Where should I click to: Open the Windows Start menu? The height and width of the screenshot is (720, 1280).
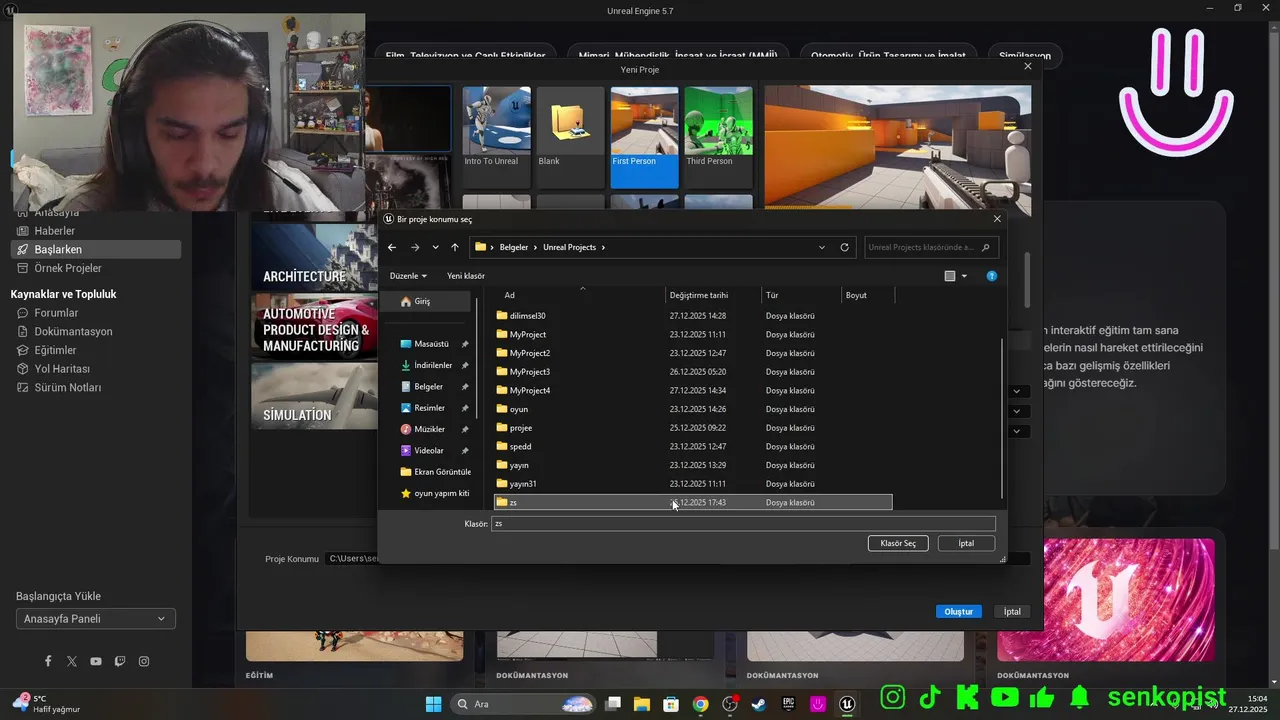[x=433, y=704]
